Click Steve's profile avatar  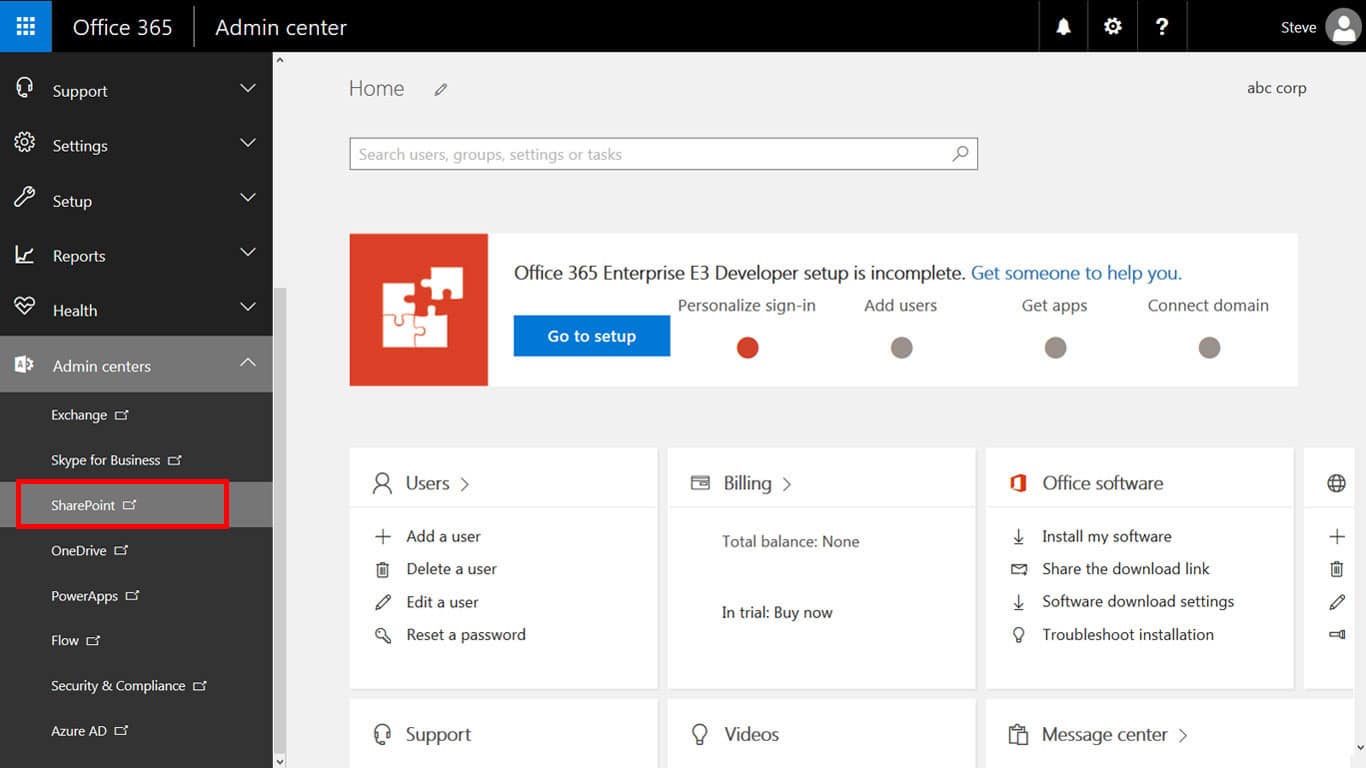click(1342, 27)
